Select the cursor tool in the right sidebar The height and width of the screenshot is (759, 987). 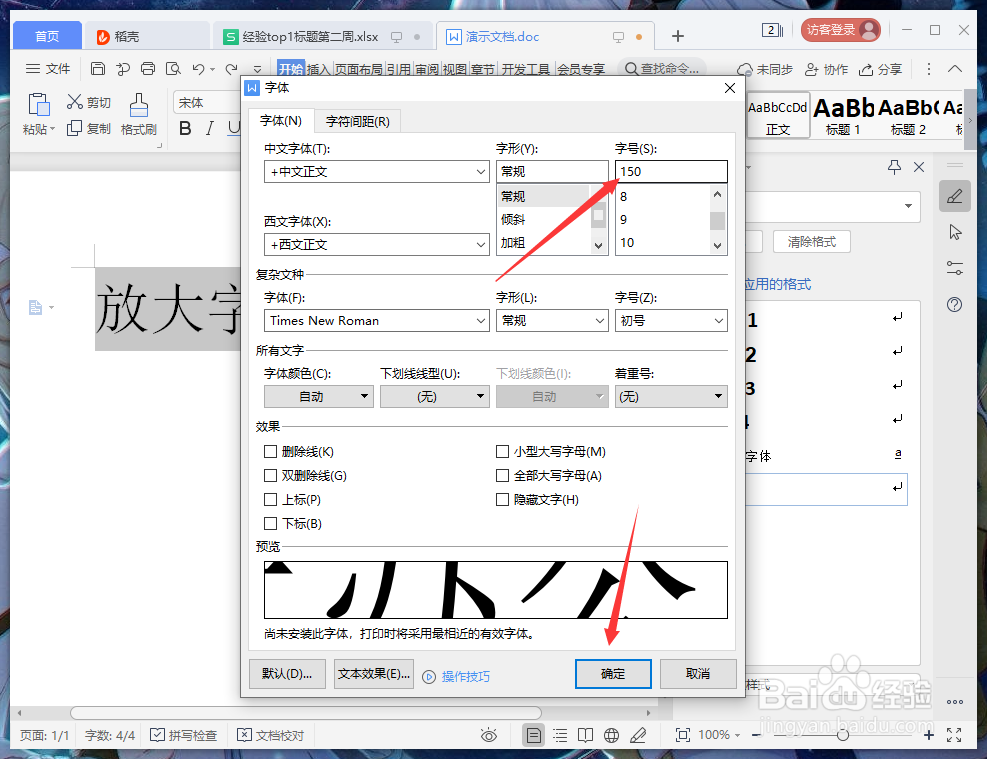tap(955, 232)
